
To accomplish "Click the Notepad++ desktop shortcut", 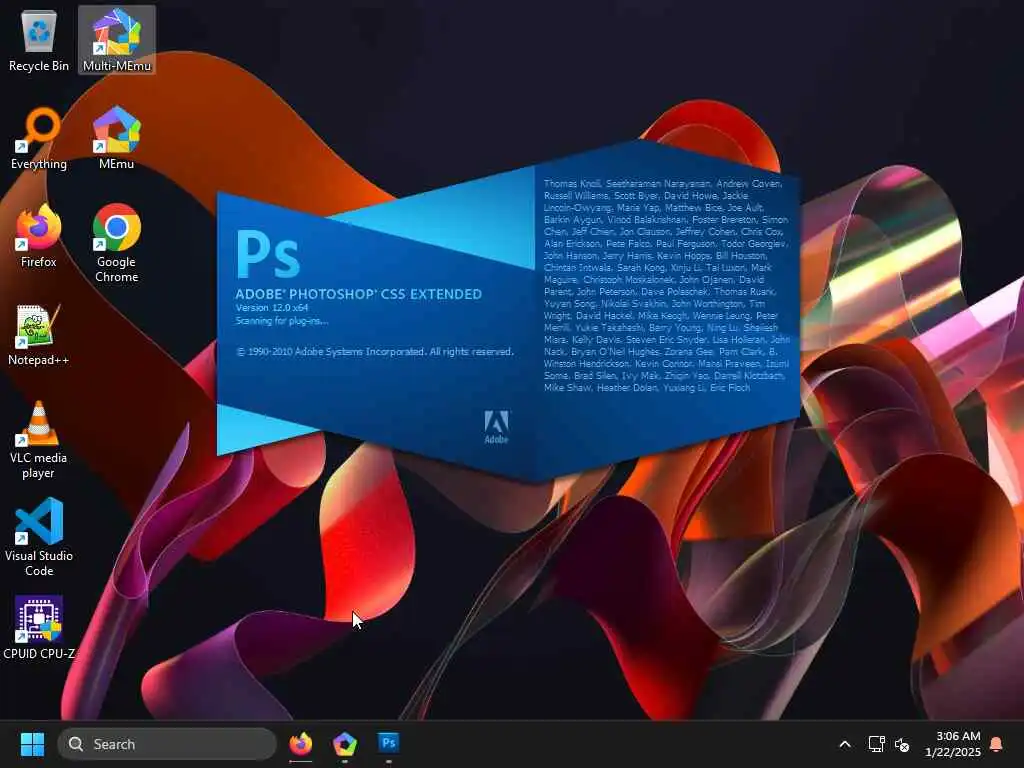I will (39, 334).
